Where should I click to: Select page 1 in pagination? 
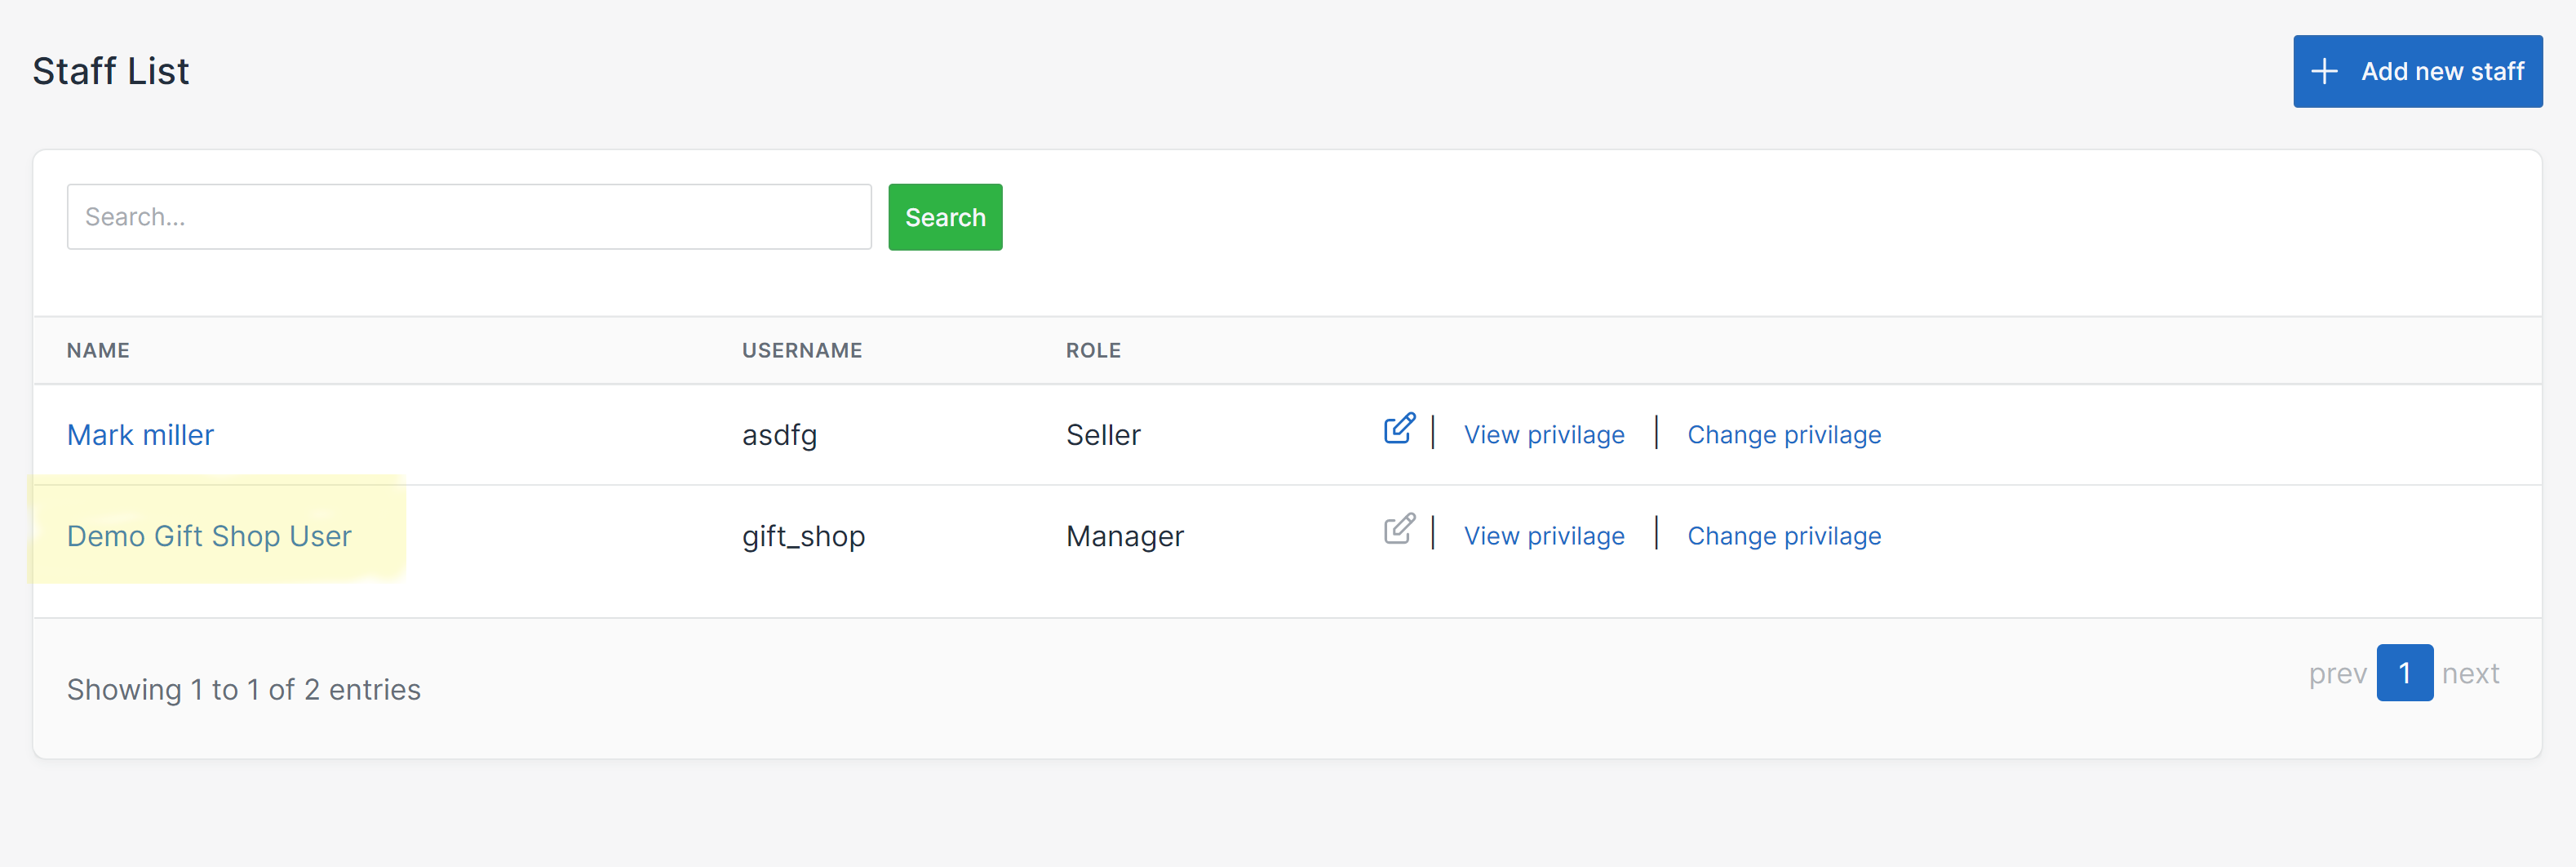click(2404, 673)
